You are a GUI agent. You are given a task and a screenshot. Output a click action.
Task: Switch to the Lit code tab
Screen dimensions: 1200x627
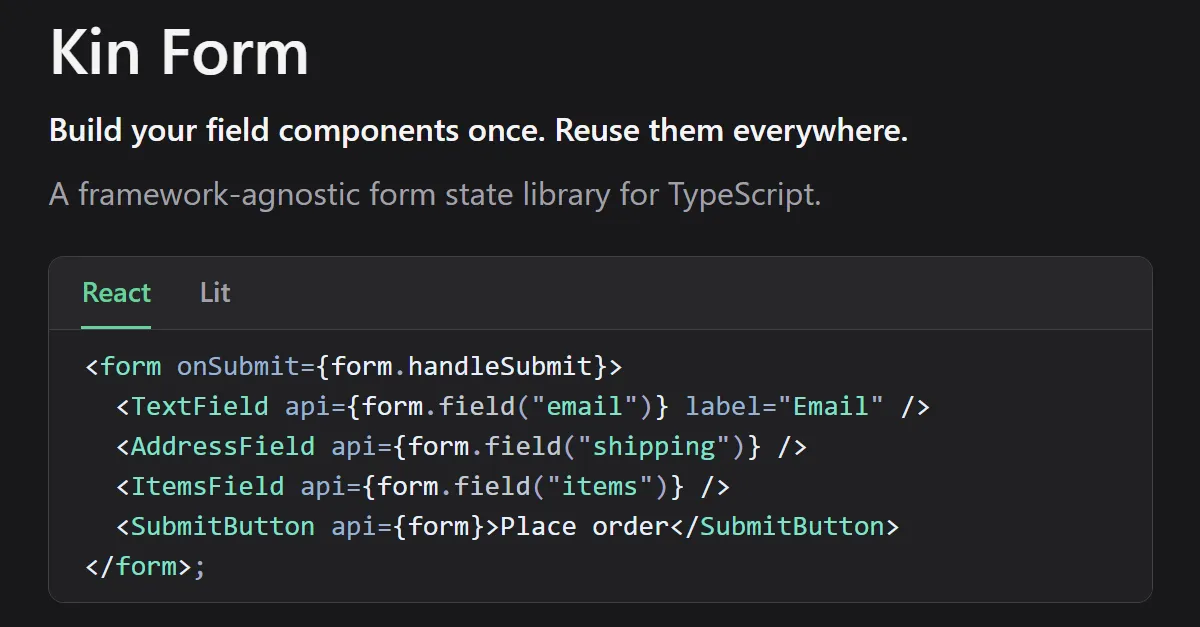click(215, 293)
